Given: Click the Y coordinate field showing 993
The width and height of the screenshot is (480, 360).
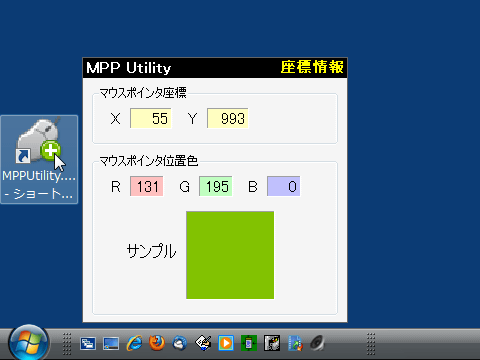Looking at the screenshot, I should (228, 118).
